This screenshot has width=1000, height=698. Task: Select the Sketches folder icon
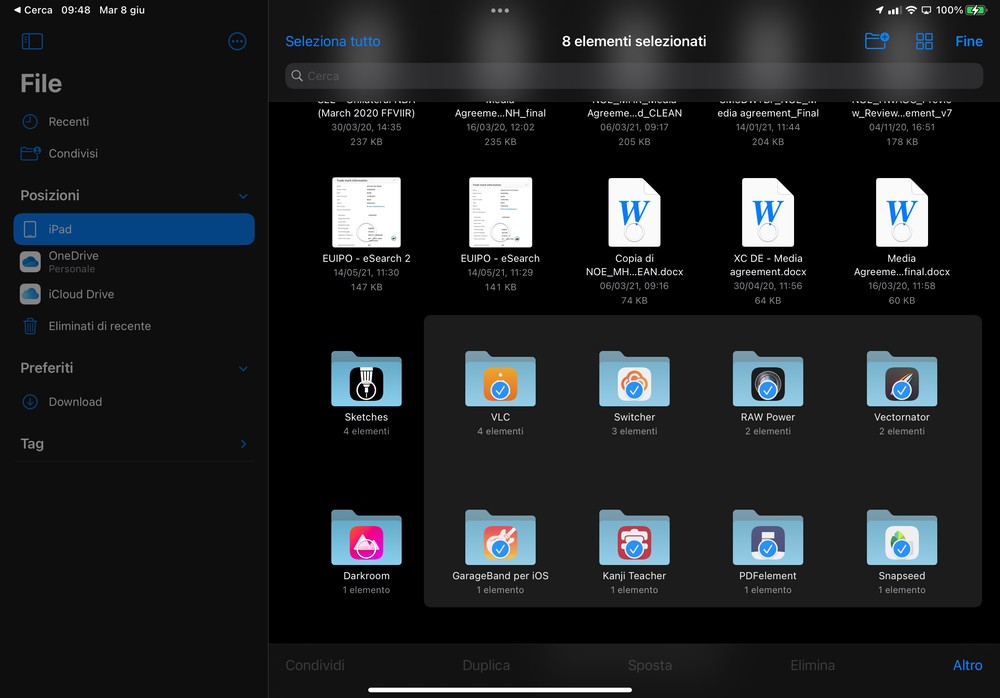tap(366, 379)
